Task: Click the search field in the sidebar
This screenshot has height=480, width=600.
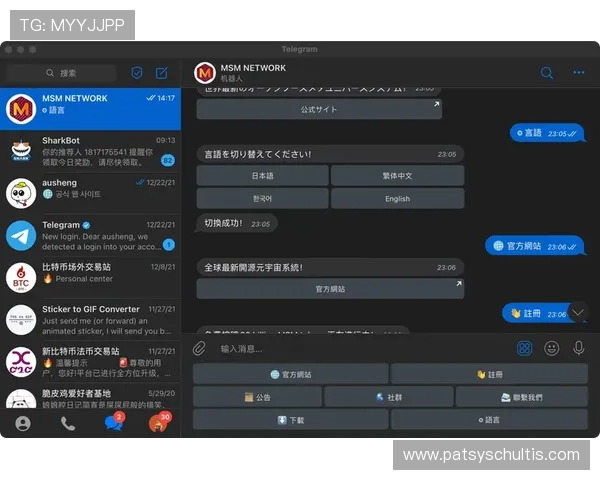Action: tap(62, 73)
